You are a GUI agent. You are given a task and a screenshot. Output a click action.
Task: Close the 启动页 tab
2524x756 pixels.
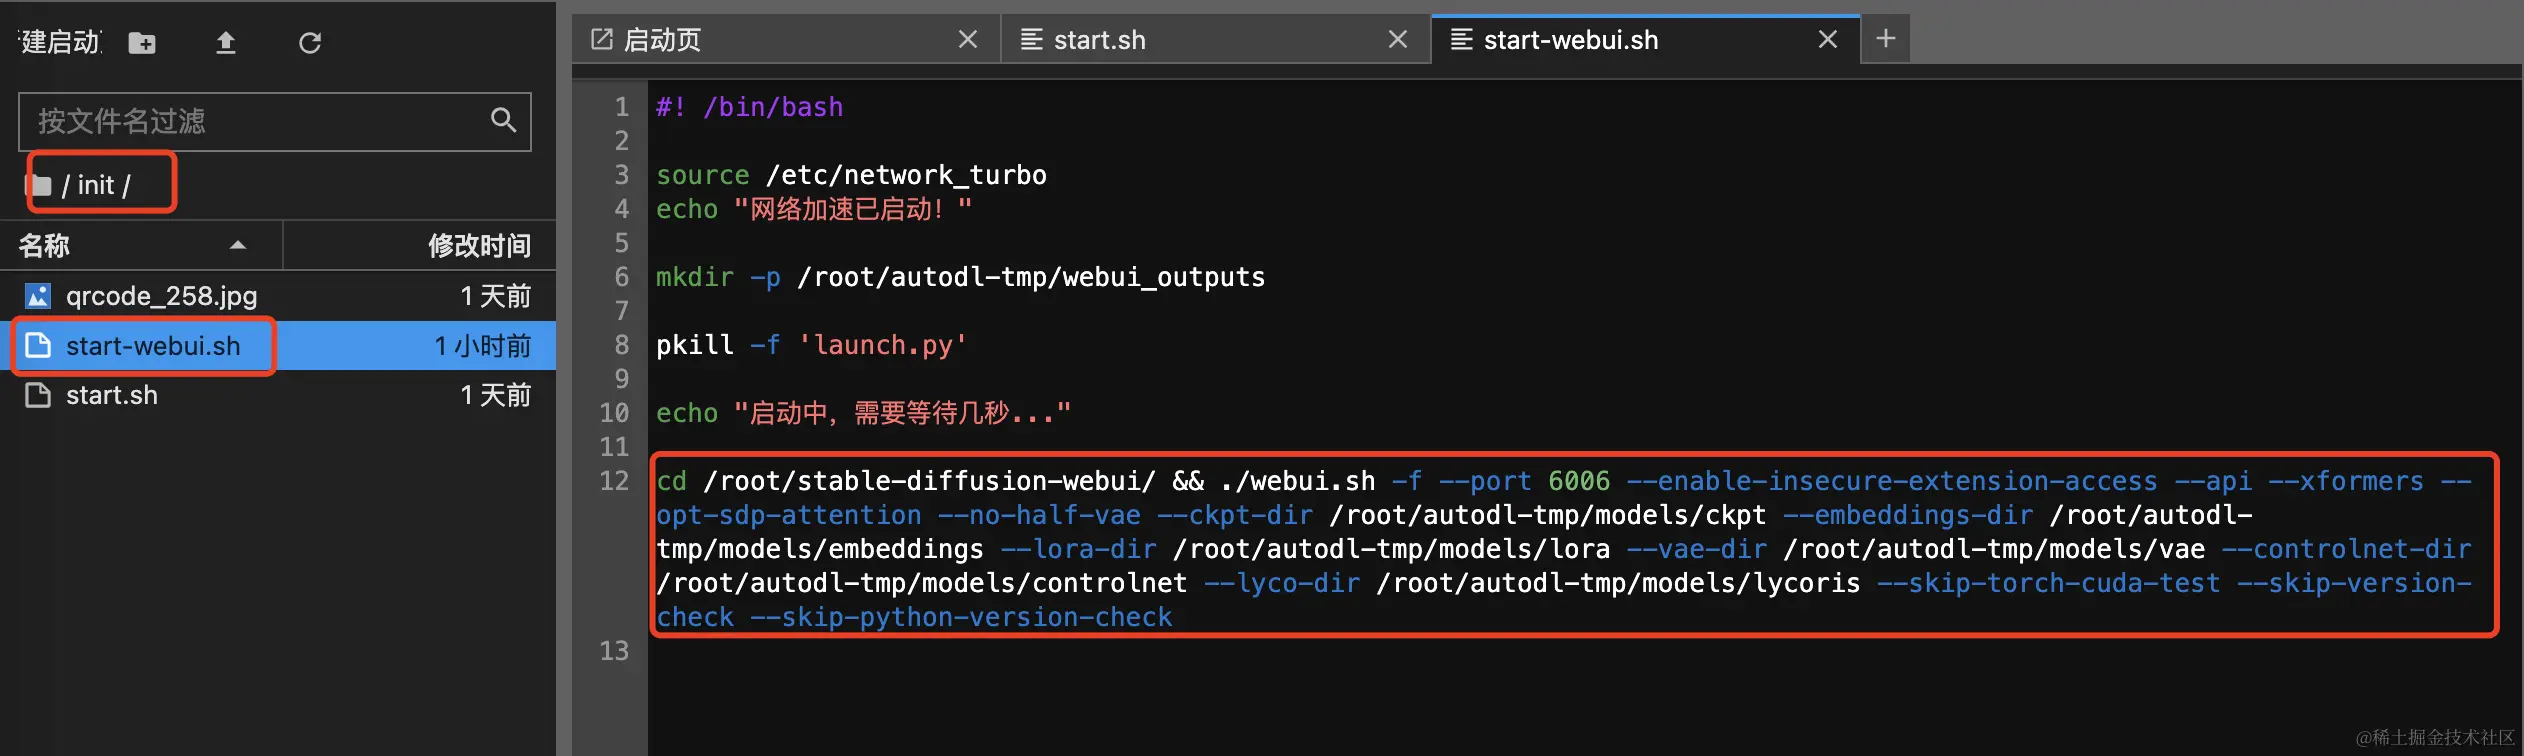pos(968,39)
